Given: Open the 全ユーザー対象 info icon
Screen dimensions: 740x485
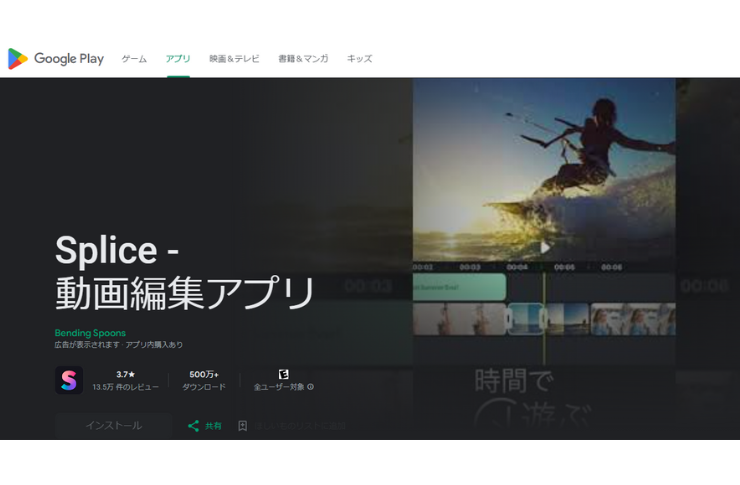Looking at the screenshot, I should [x=311, y=387].
